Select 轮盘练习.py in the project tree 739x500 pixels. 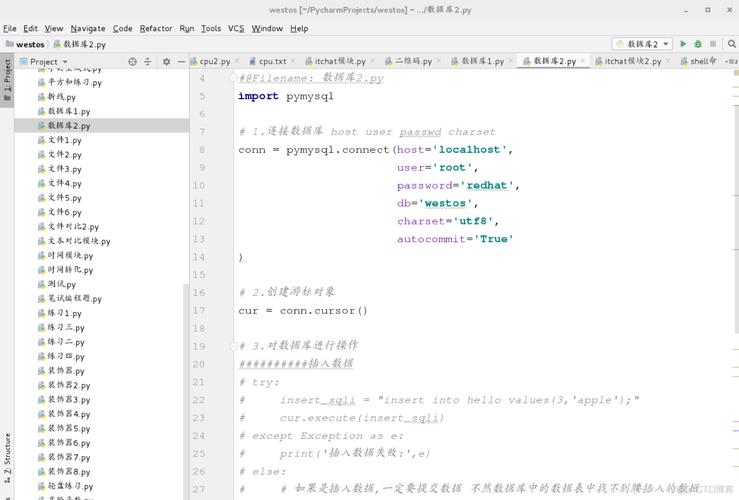click(x=101, y=486)
